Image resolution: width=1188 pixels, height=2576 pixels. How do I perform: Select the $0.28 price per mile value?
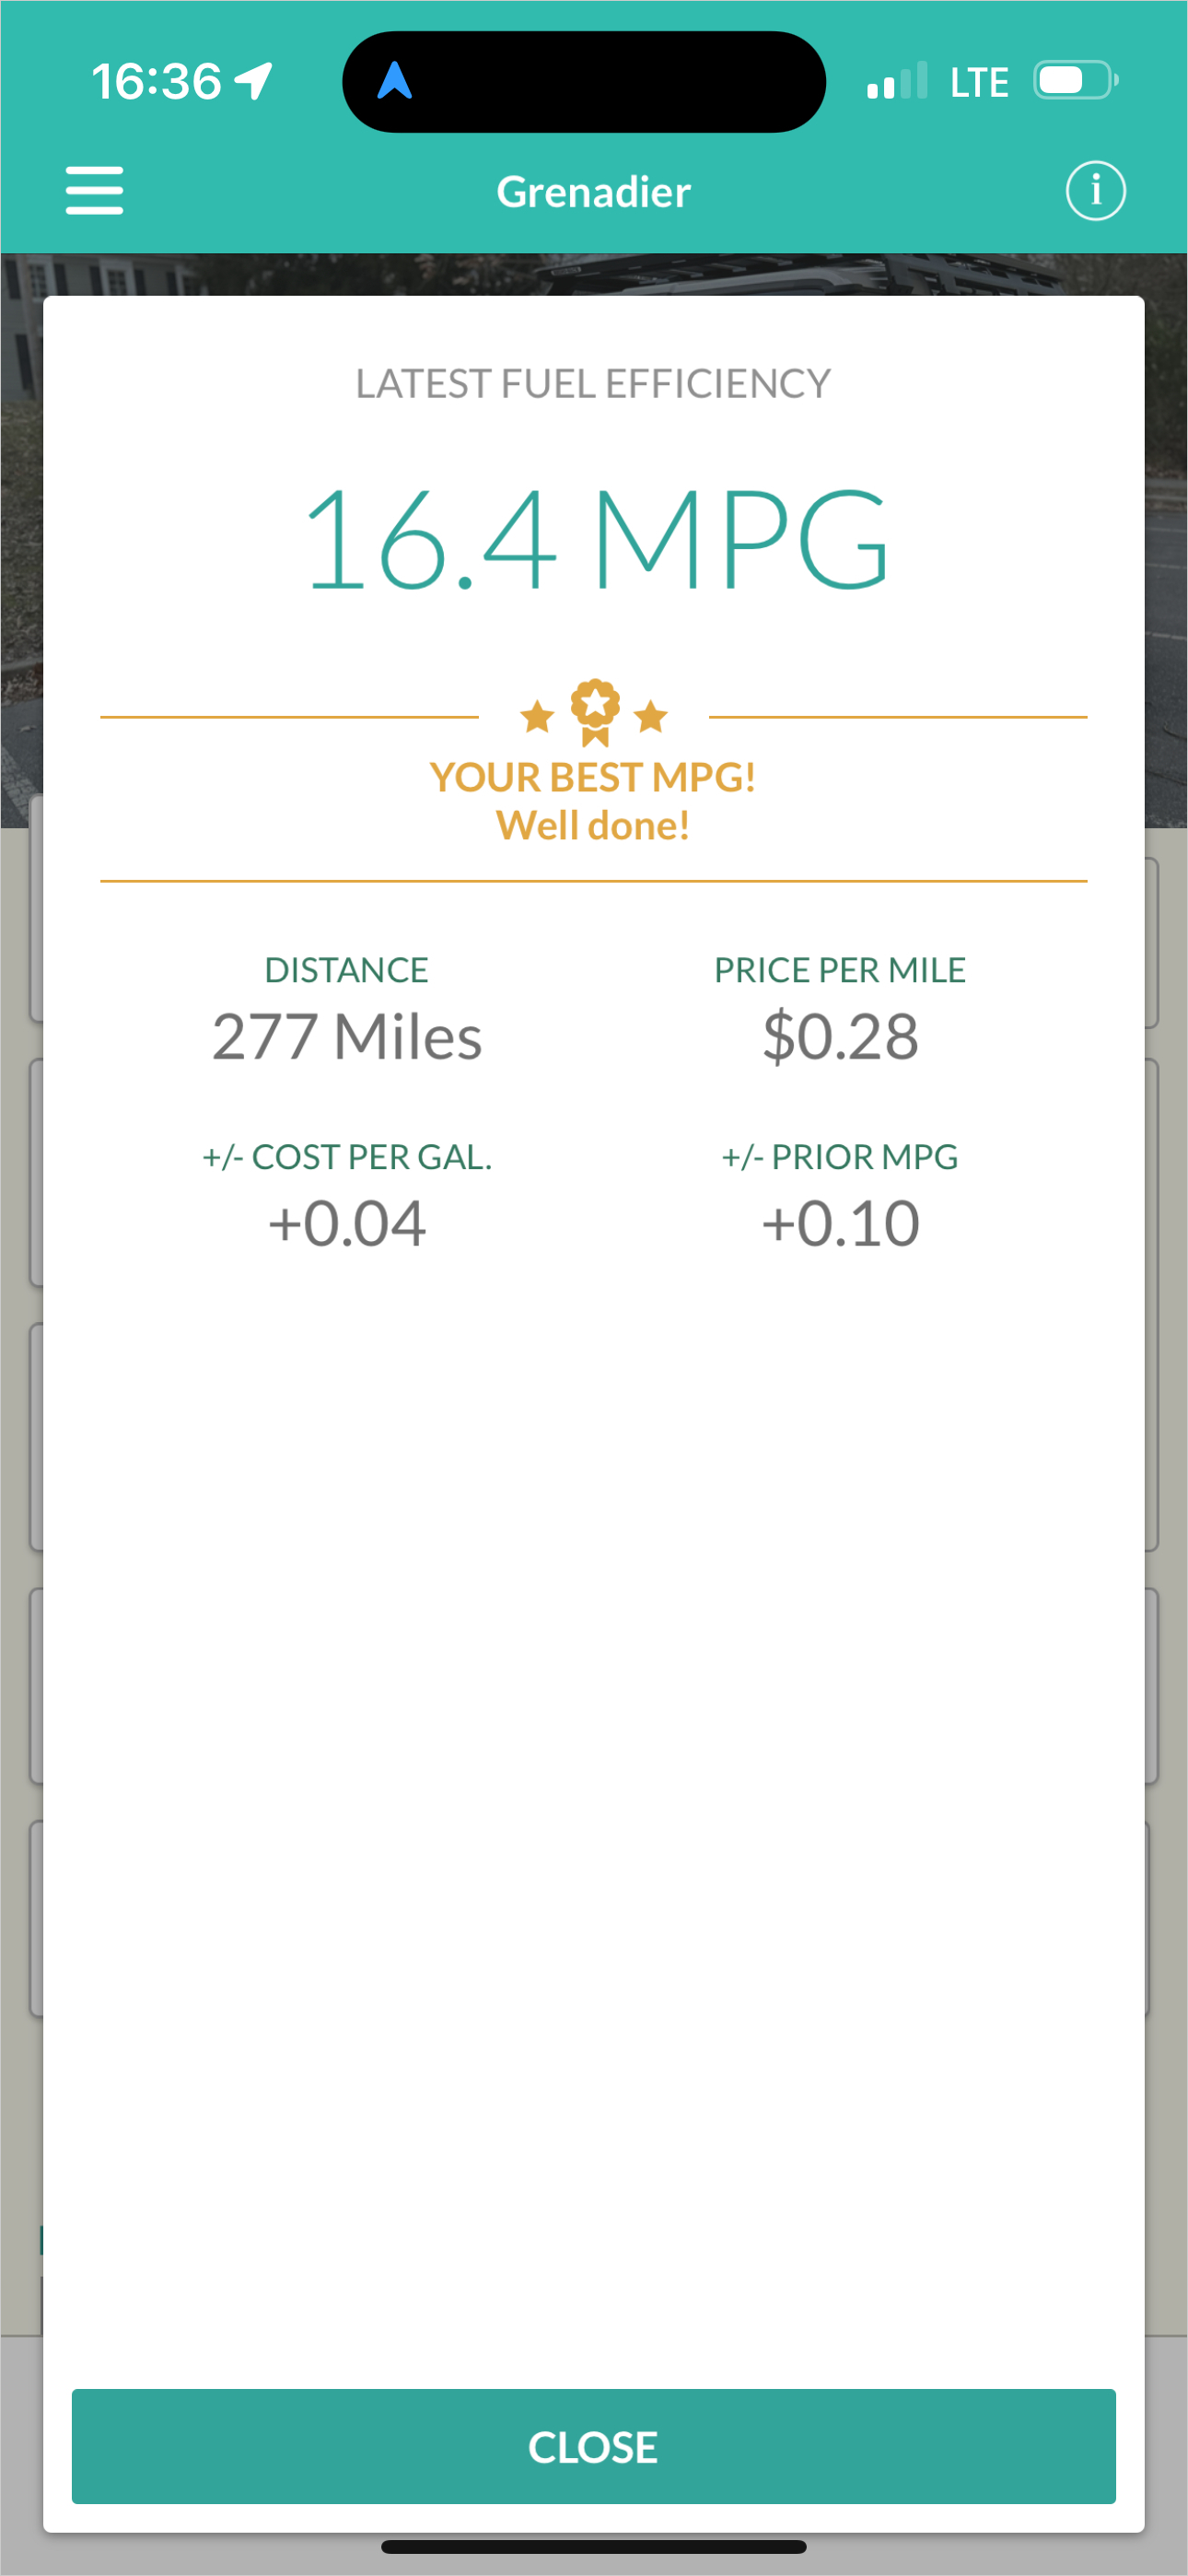coord(840,1036)
